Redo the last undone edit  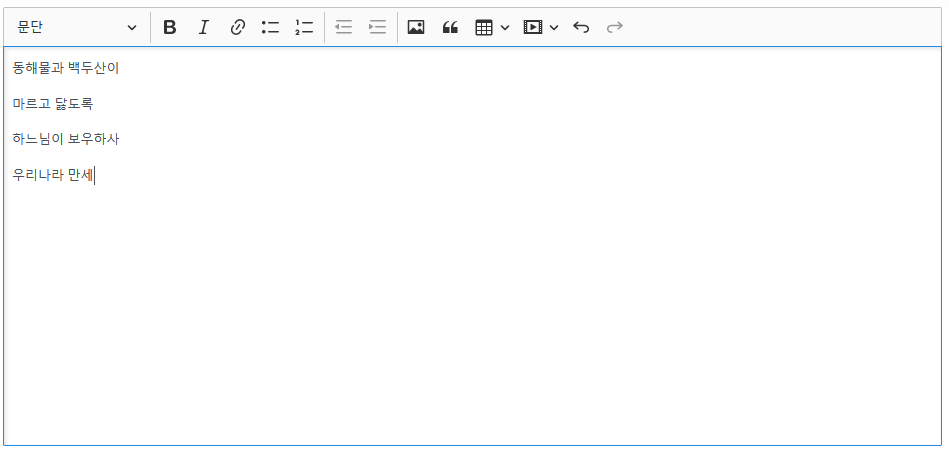[615, 27]
